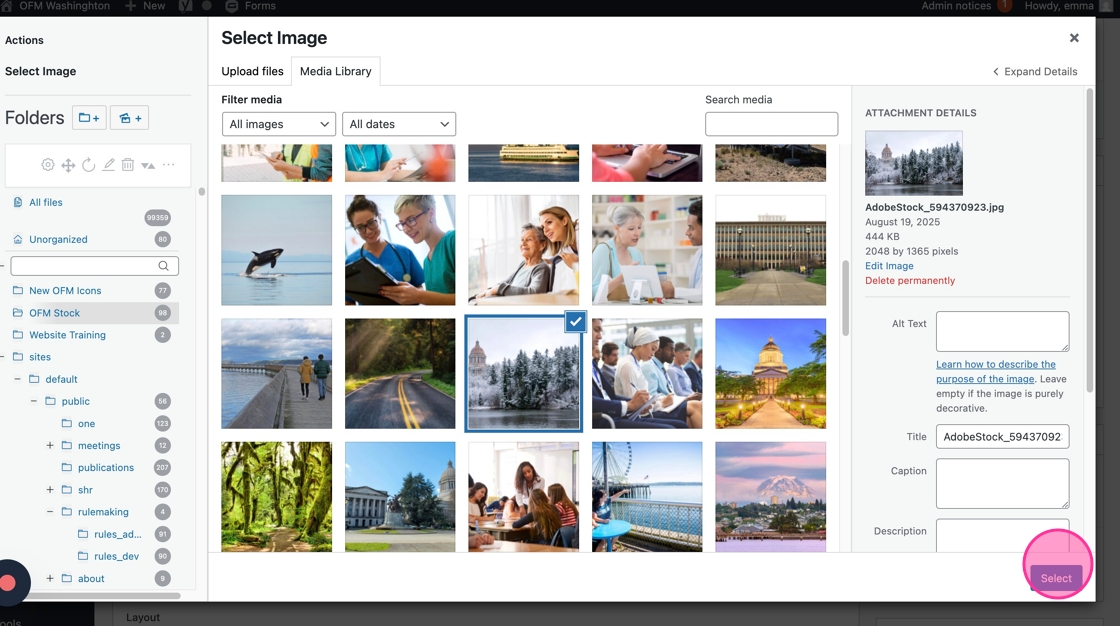Open the New OFM Icons folder
The height and width of the screenshot is (626, 1120).
click(x=65, y=291)
